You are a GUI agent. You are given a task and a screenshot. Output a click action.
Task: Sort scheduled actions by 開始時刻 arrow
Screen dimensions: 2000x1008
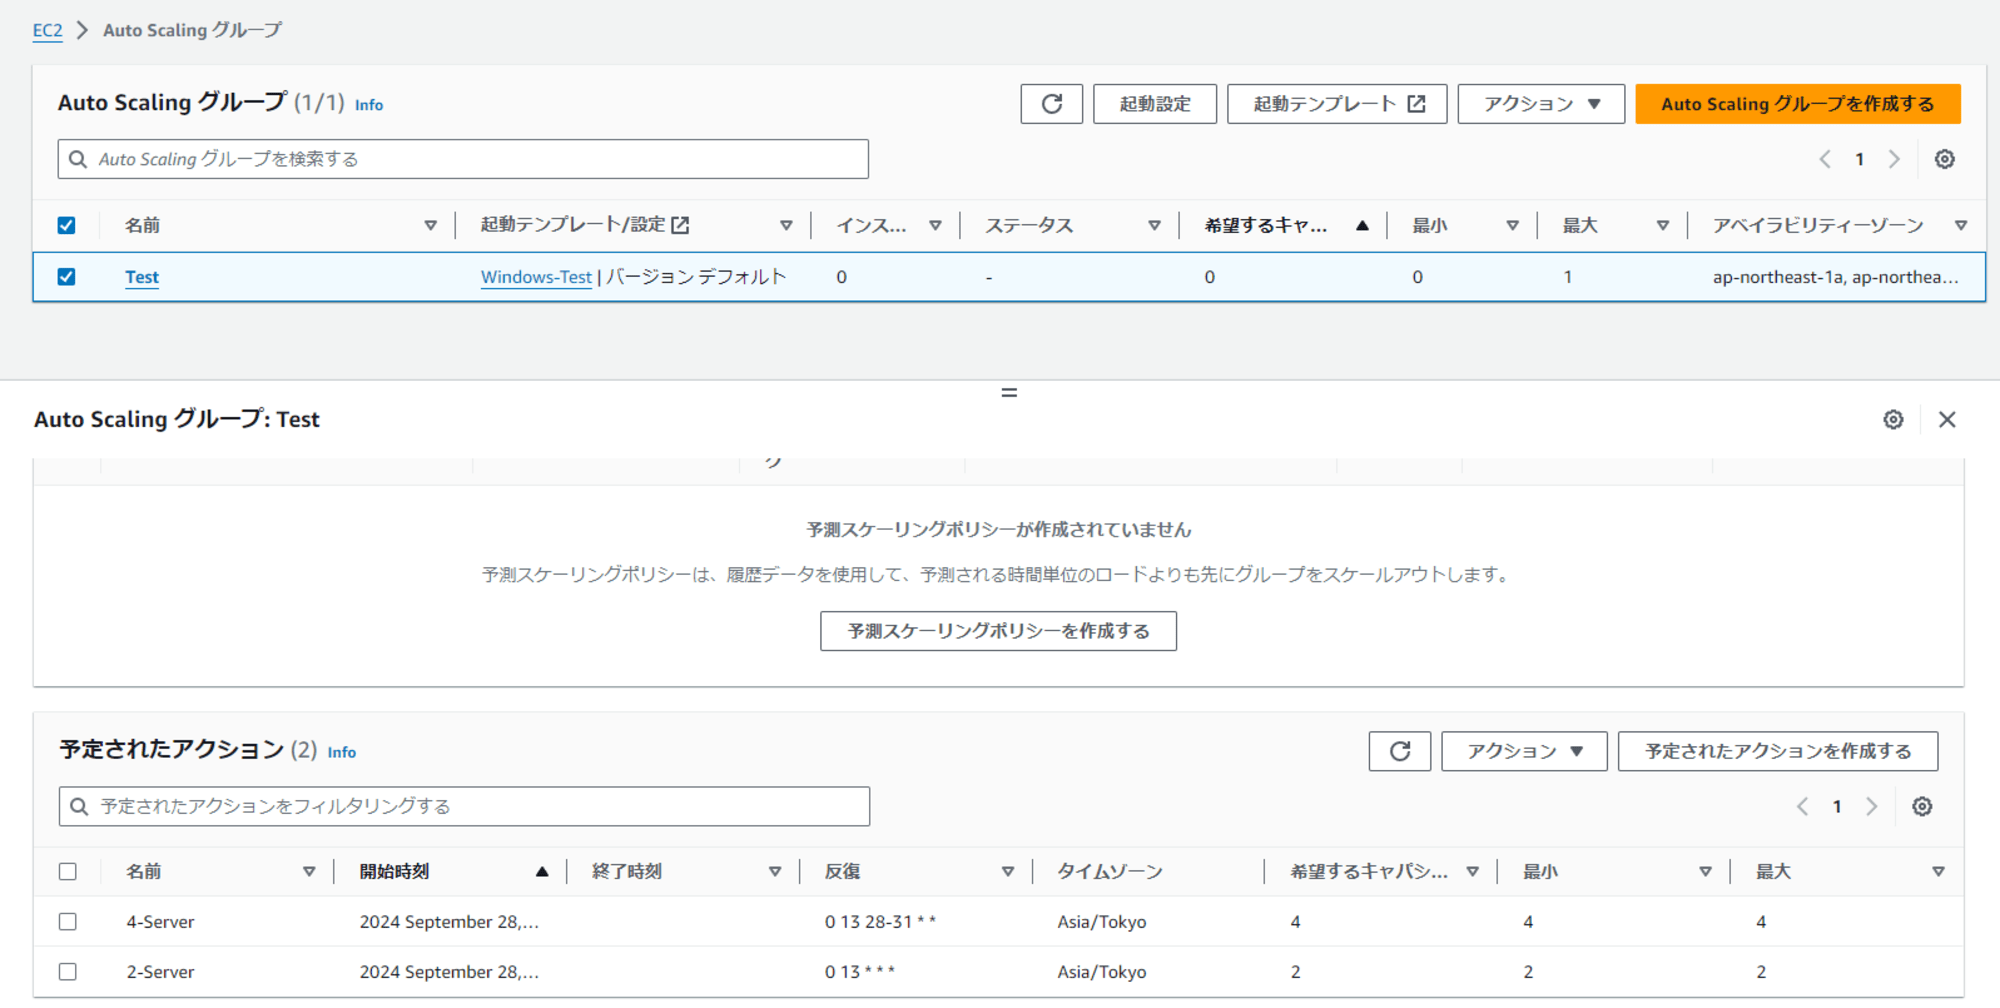pyautogui.click(x=542, y=871)
